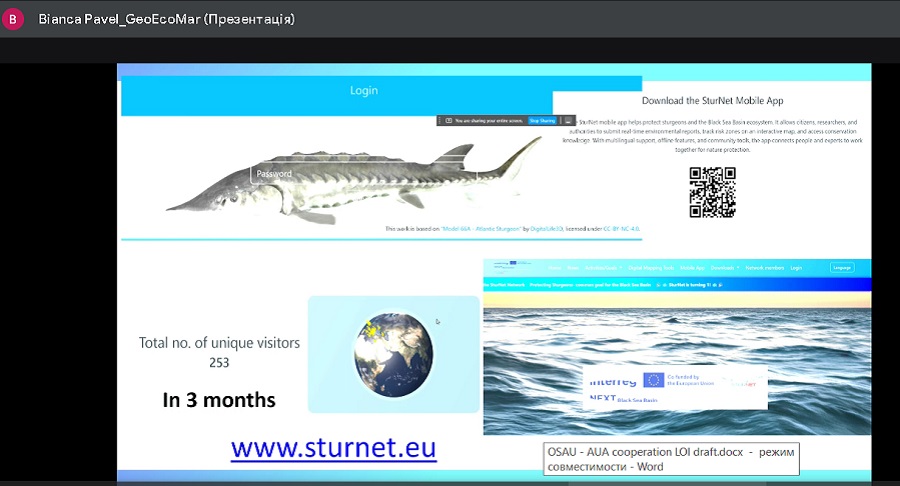900x486 pixels.
Task: Open the CC-BY-NC-4.0 license link
Action: point(619,229)
